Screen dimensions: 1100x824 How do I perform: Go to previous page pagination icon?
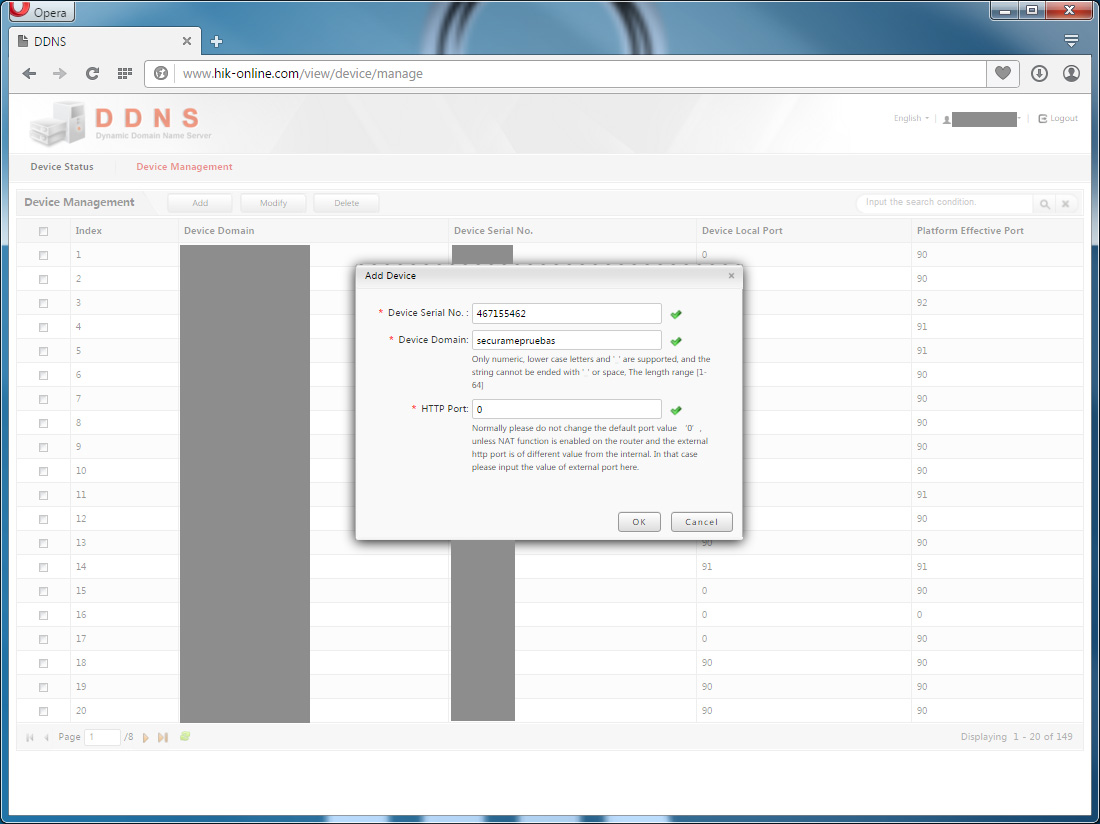(46, 737)
